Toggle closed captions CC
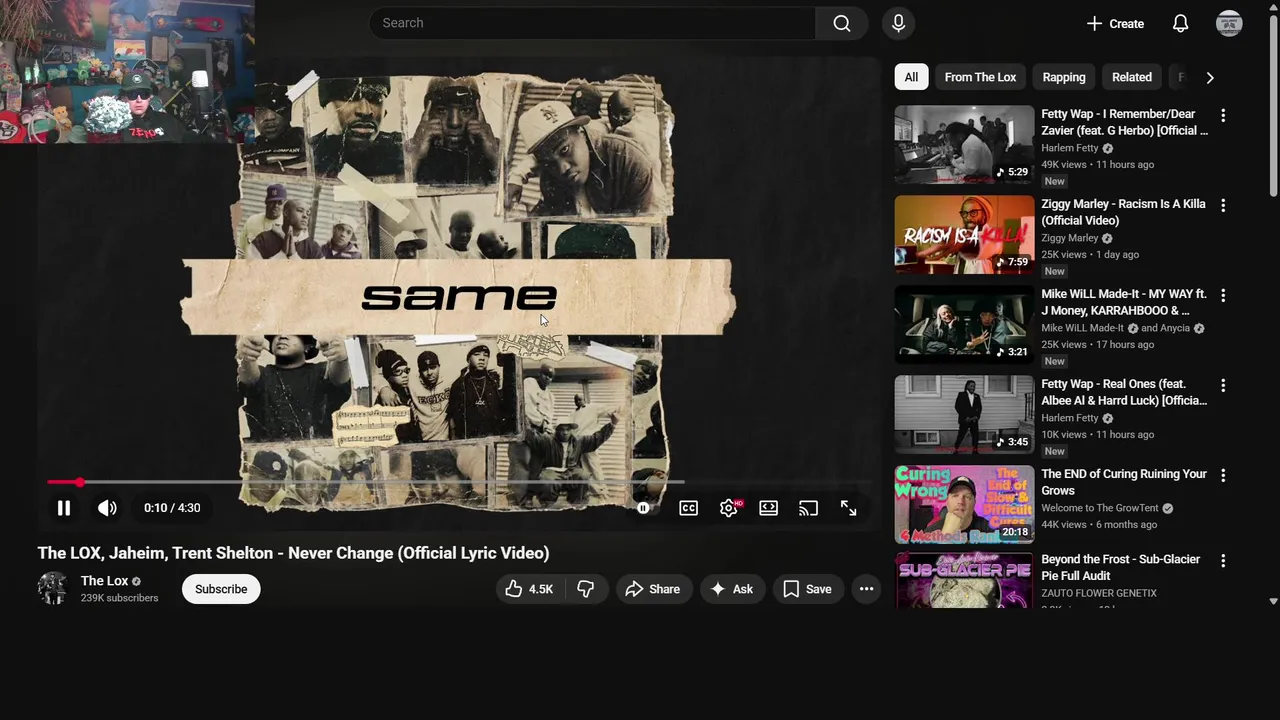The image size is (1280, 720). (688, 508)
